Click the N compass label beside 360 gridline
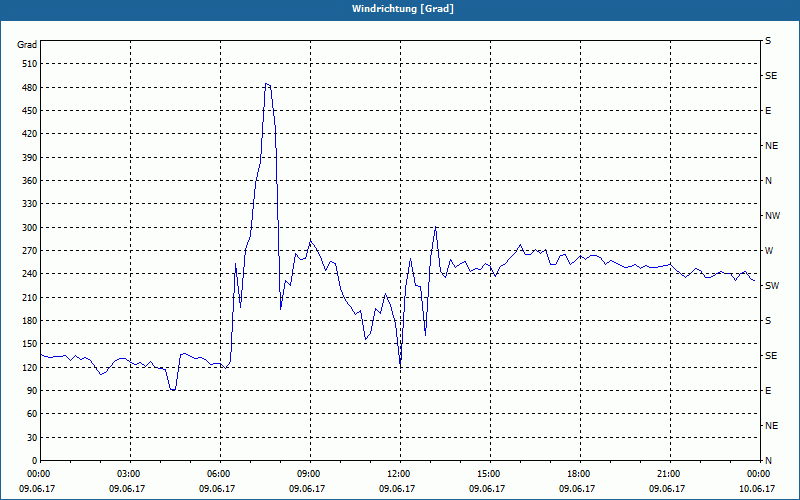This screenshot has width=800, height=500. coord(769,181)
